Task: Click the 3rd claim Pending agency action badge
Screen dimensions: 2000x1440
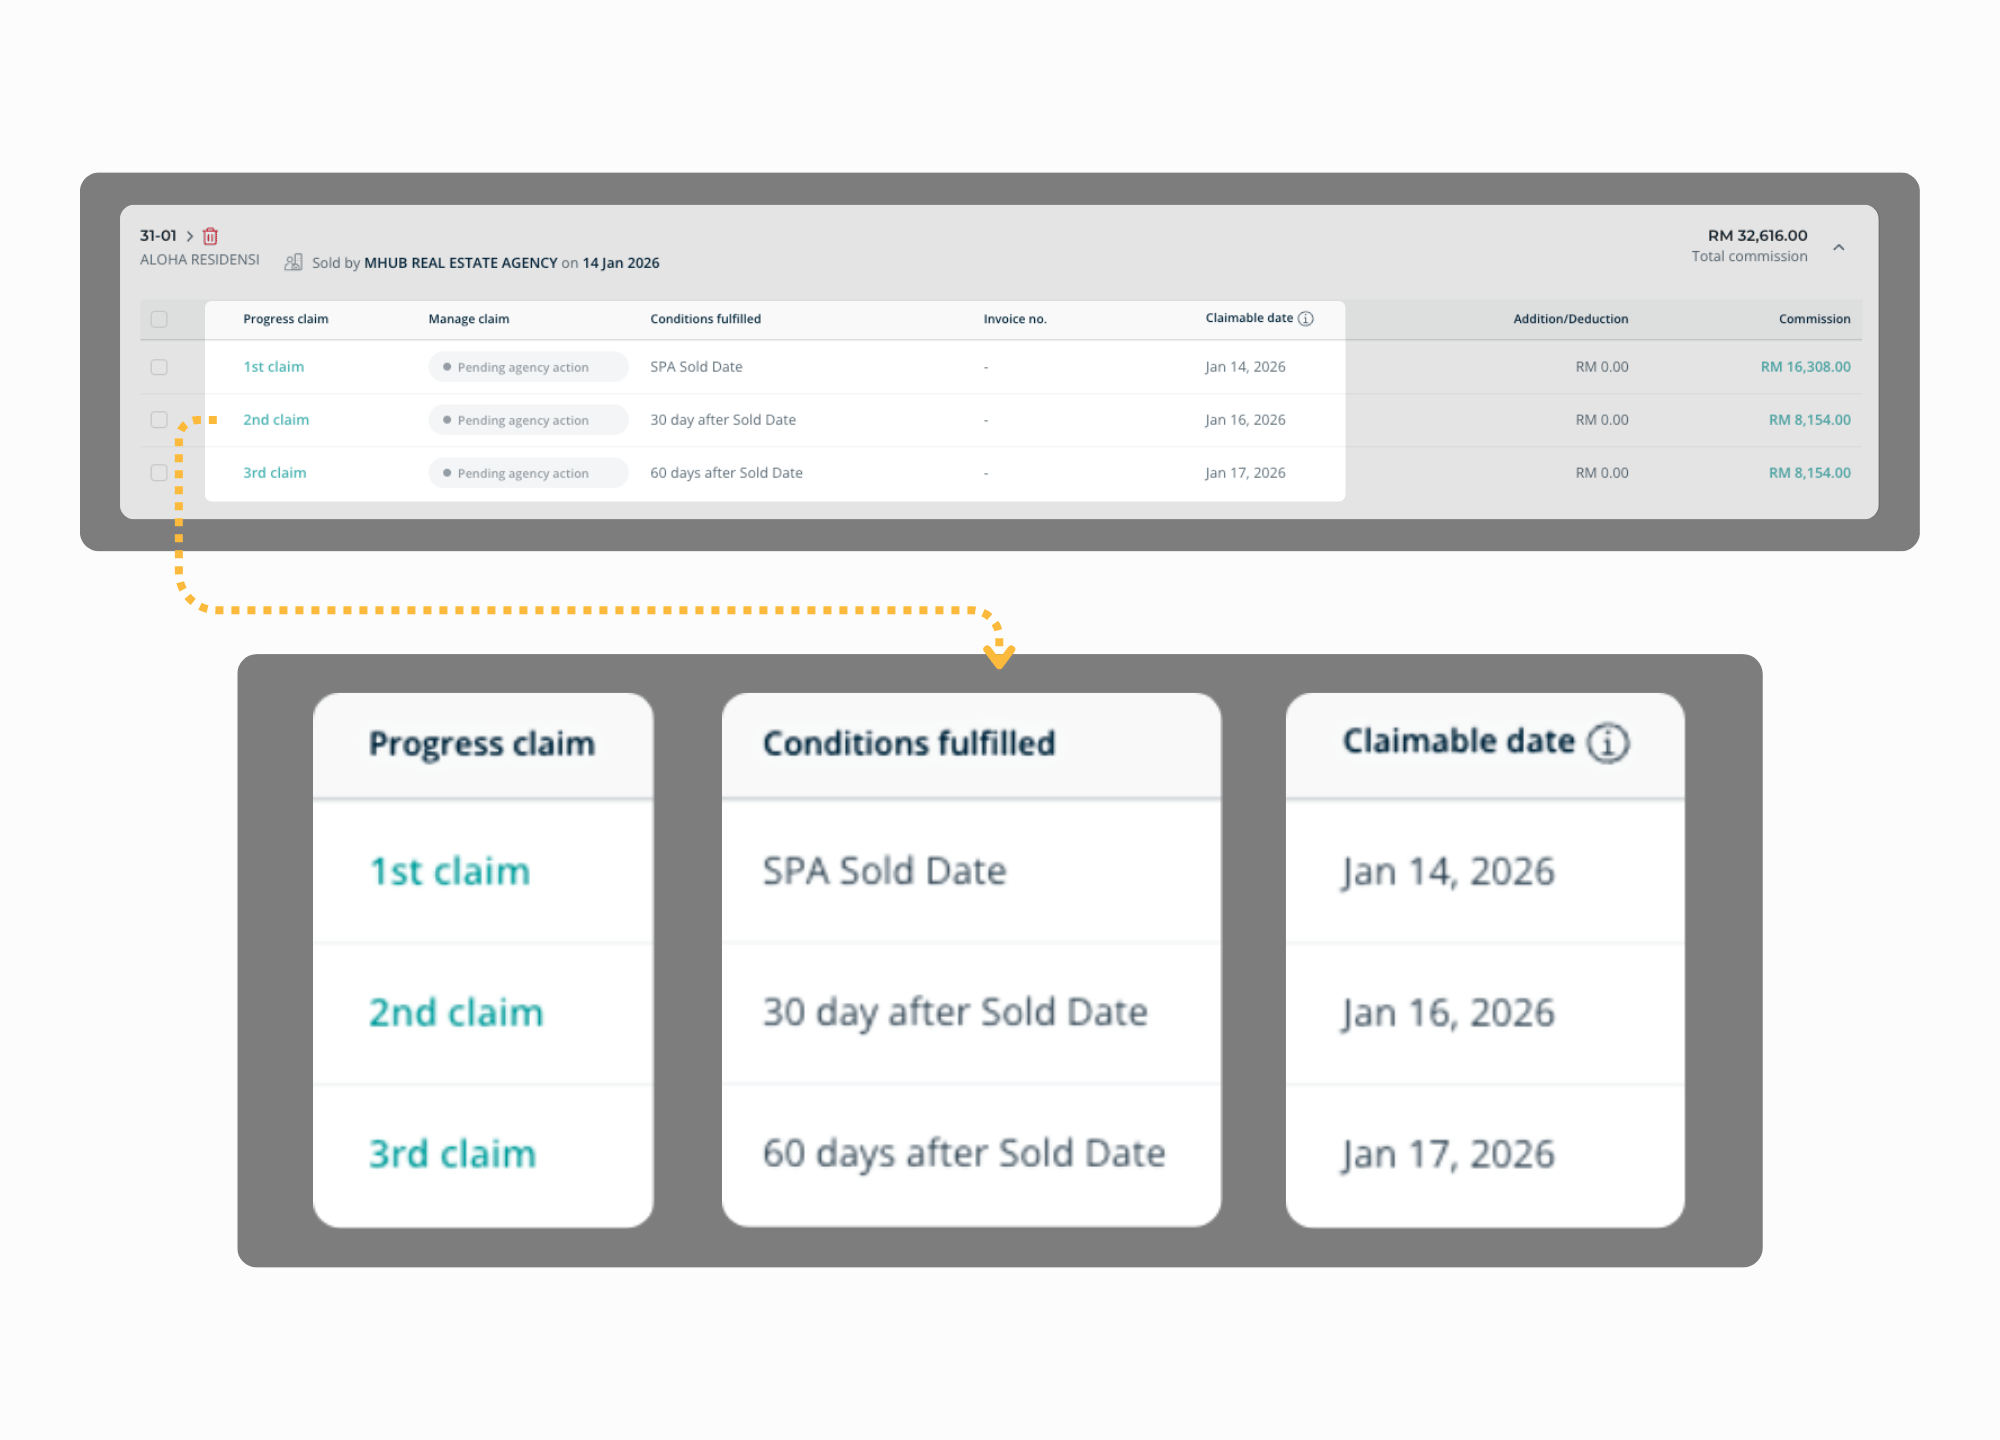Action: (528, 473)
